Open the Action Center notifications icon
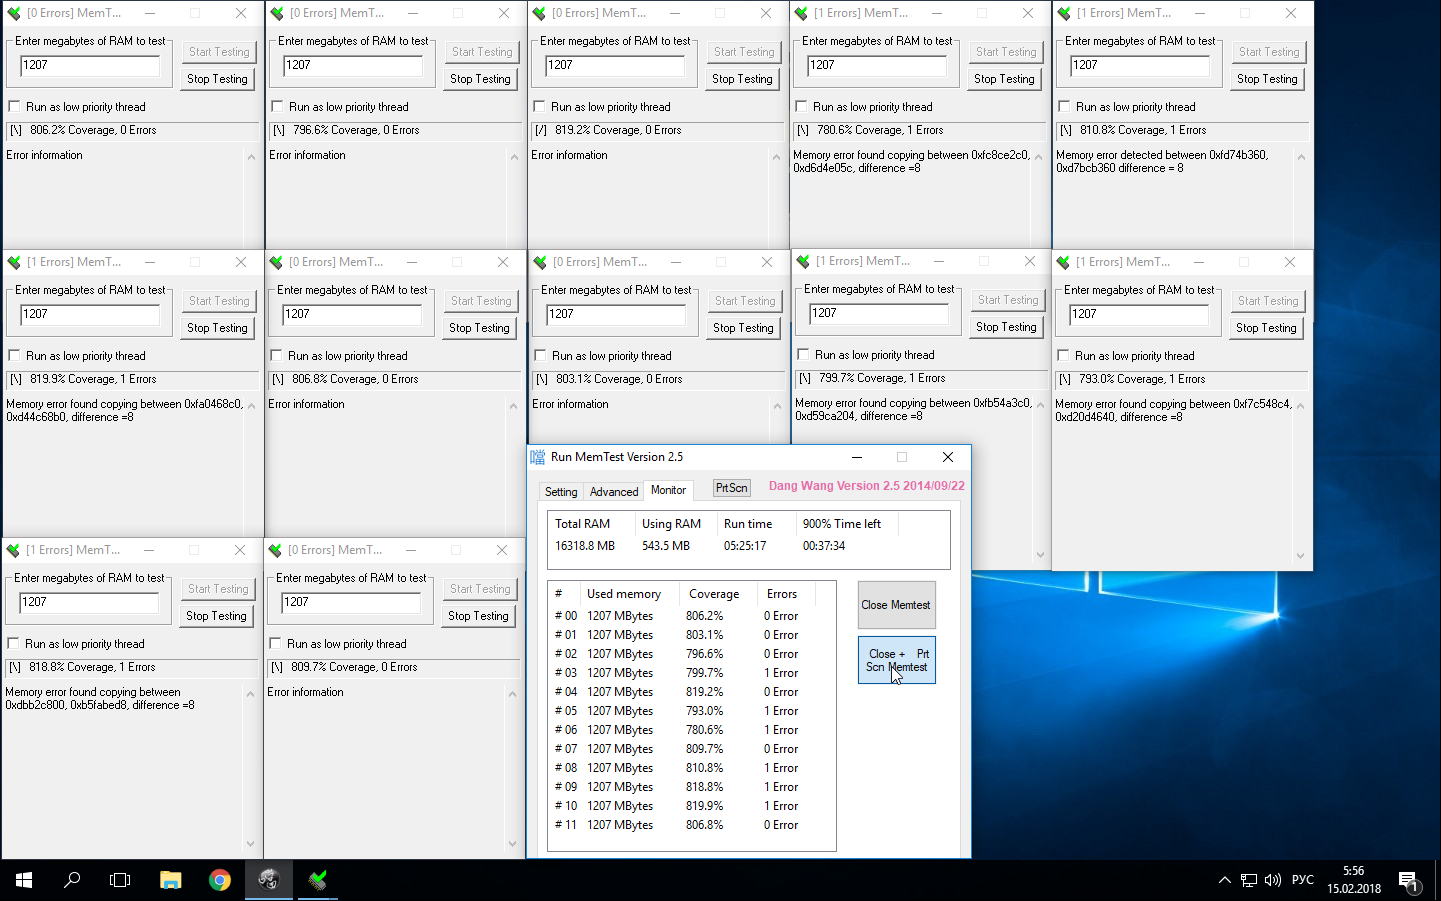This screenshot has width=1441, height=901. (x=1409, y=881)
